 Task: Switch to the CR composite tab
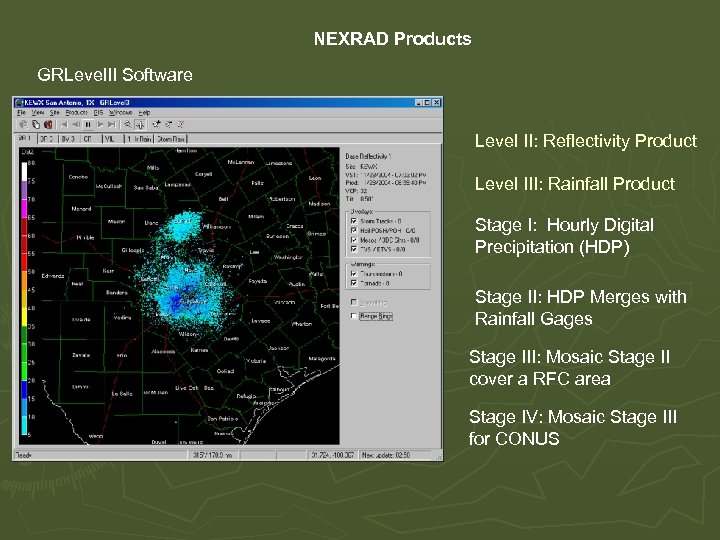click(x=90, y=139)
